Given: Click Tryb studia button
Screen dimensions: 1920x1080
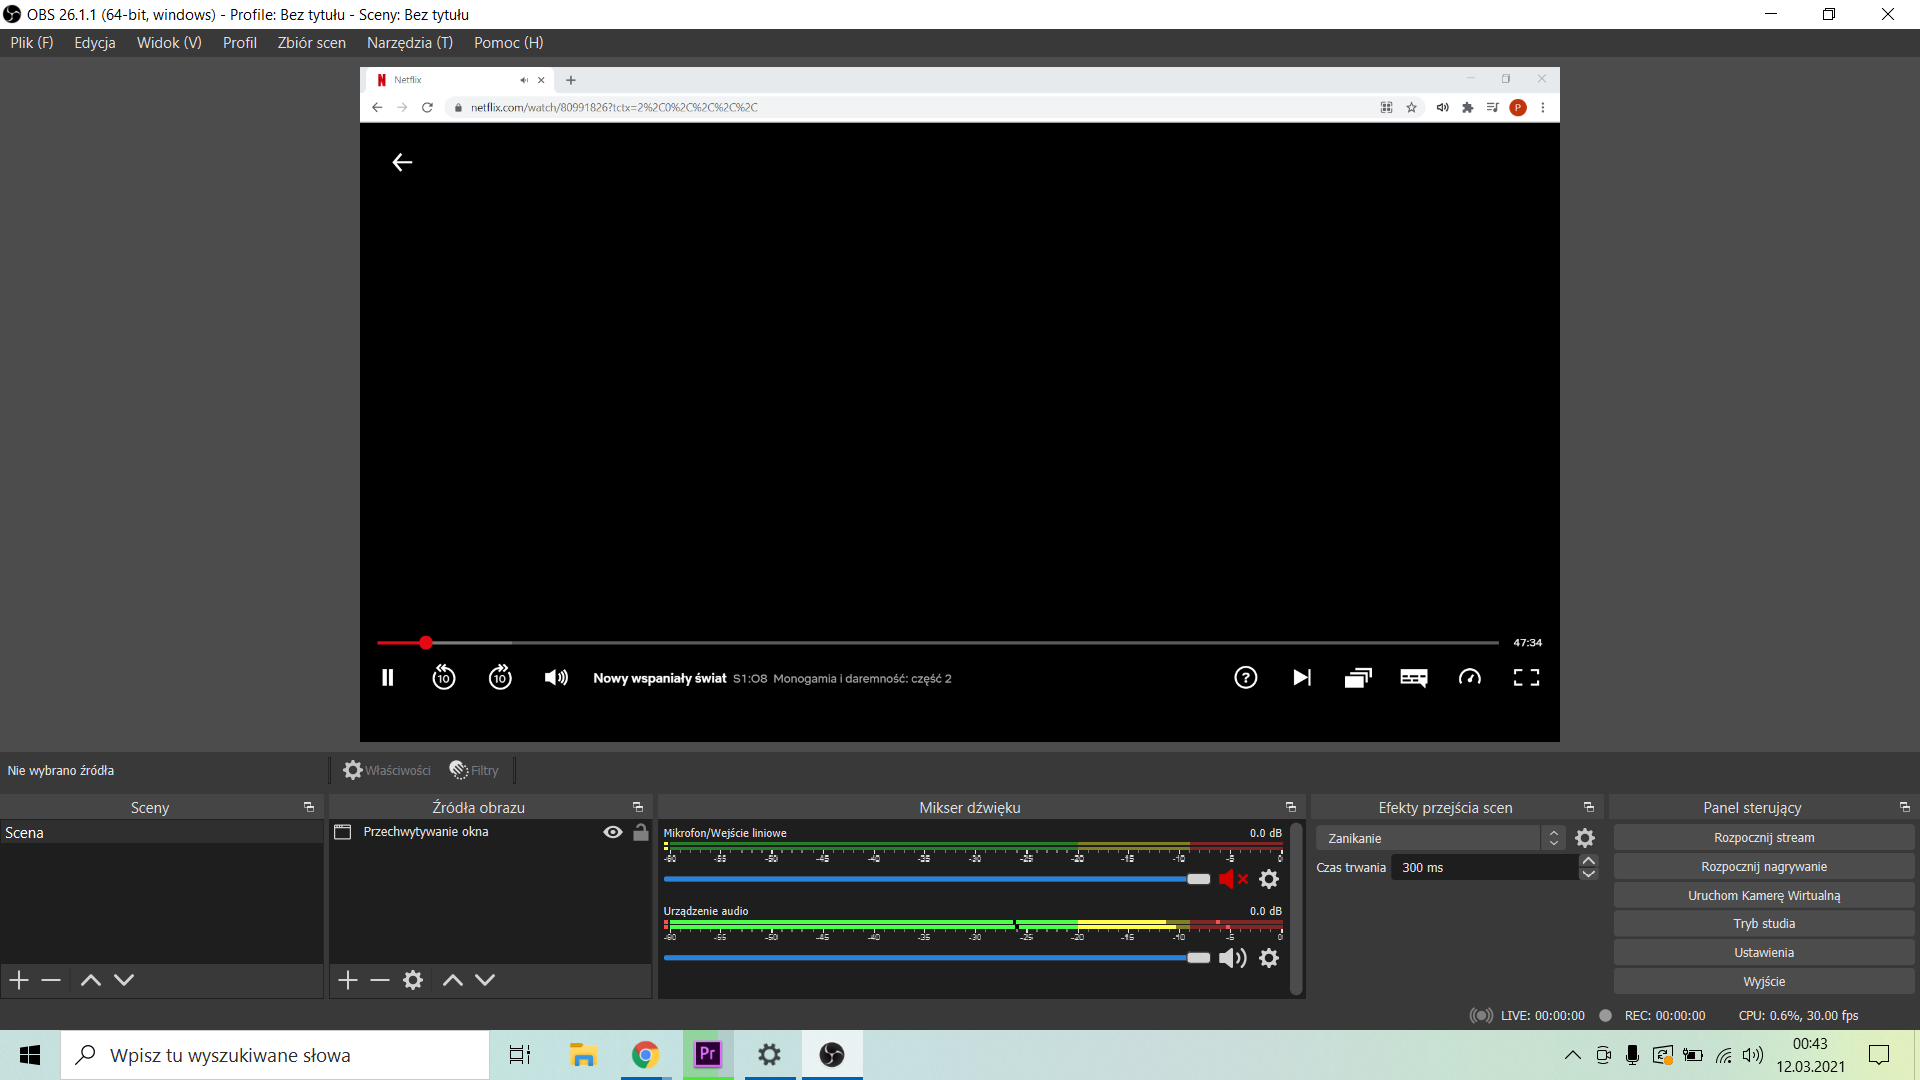Looking at the screenshot, I should (x=1764, y=924).
